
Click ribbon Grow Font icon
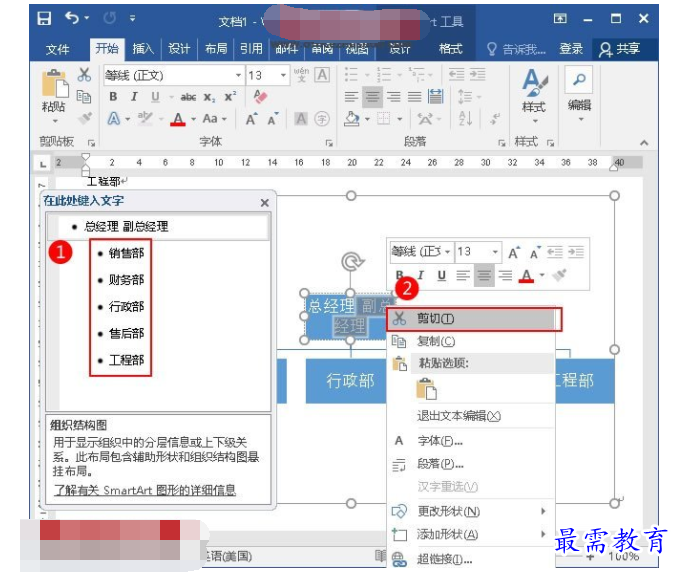[x=251, y=119]
